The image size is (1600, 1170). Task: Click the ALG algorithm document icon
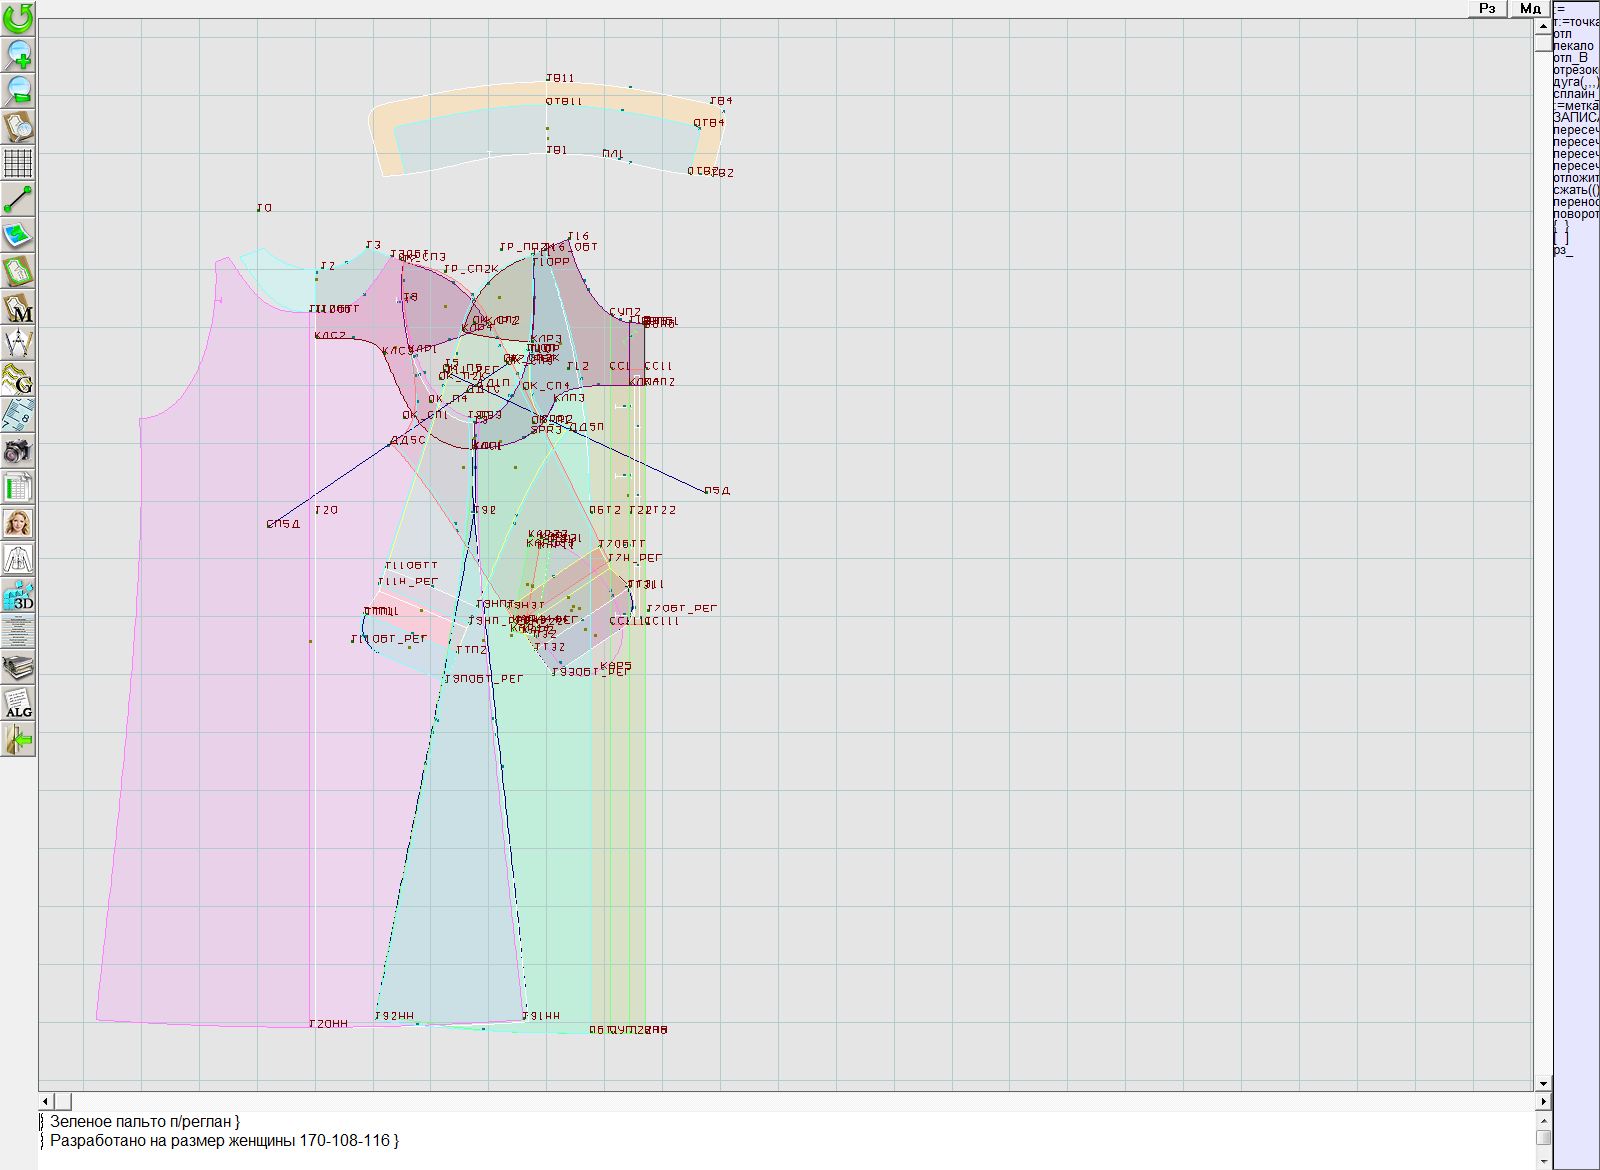pyautogui.click(x=18, y=703)
